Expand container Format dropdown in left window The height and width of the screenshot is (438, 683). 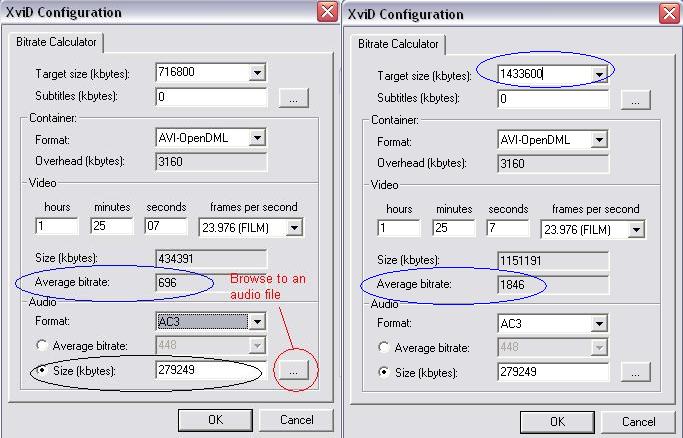257,138
